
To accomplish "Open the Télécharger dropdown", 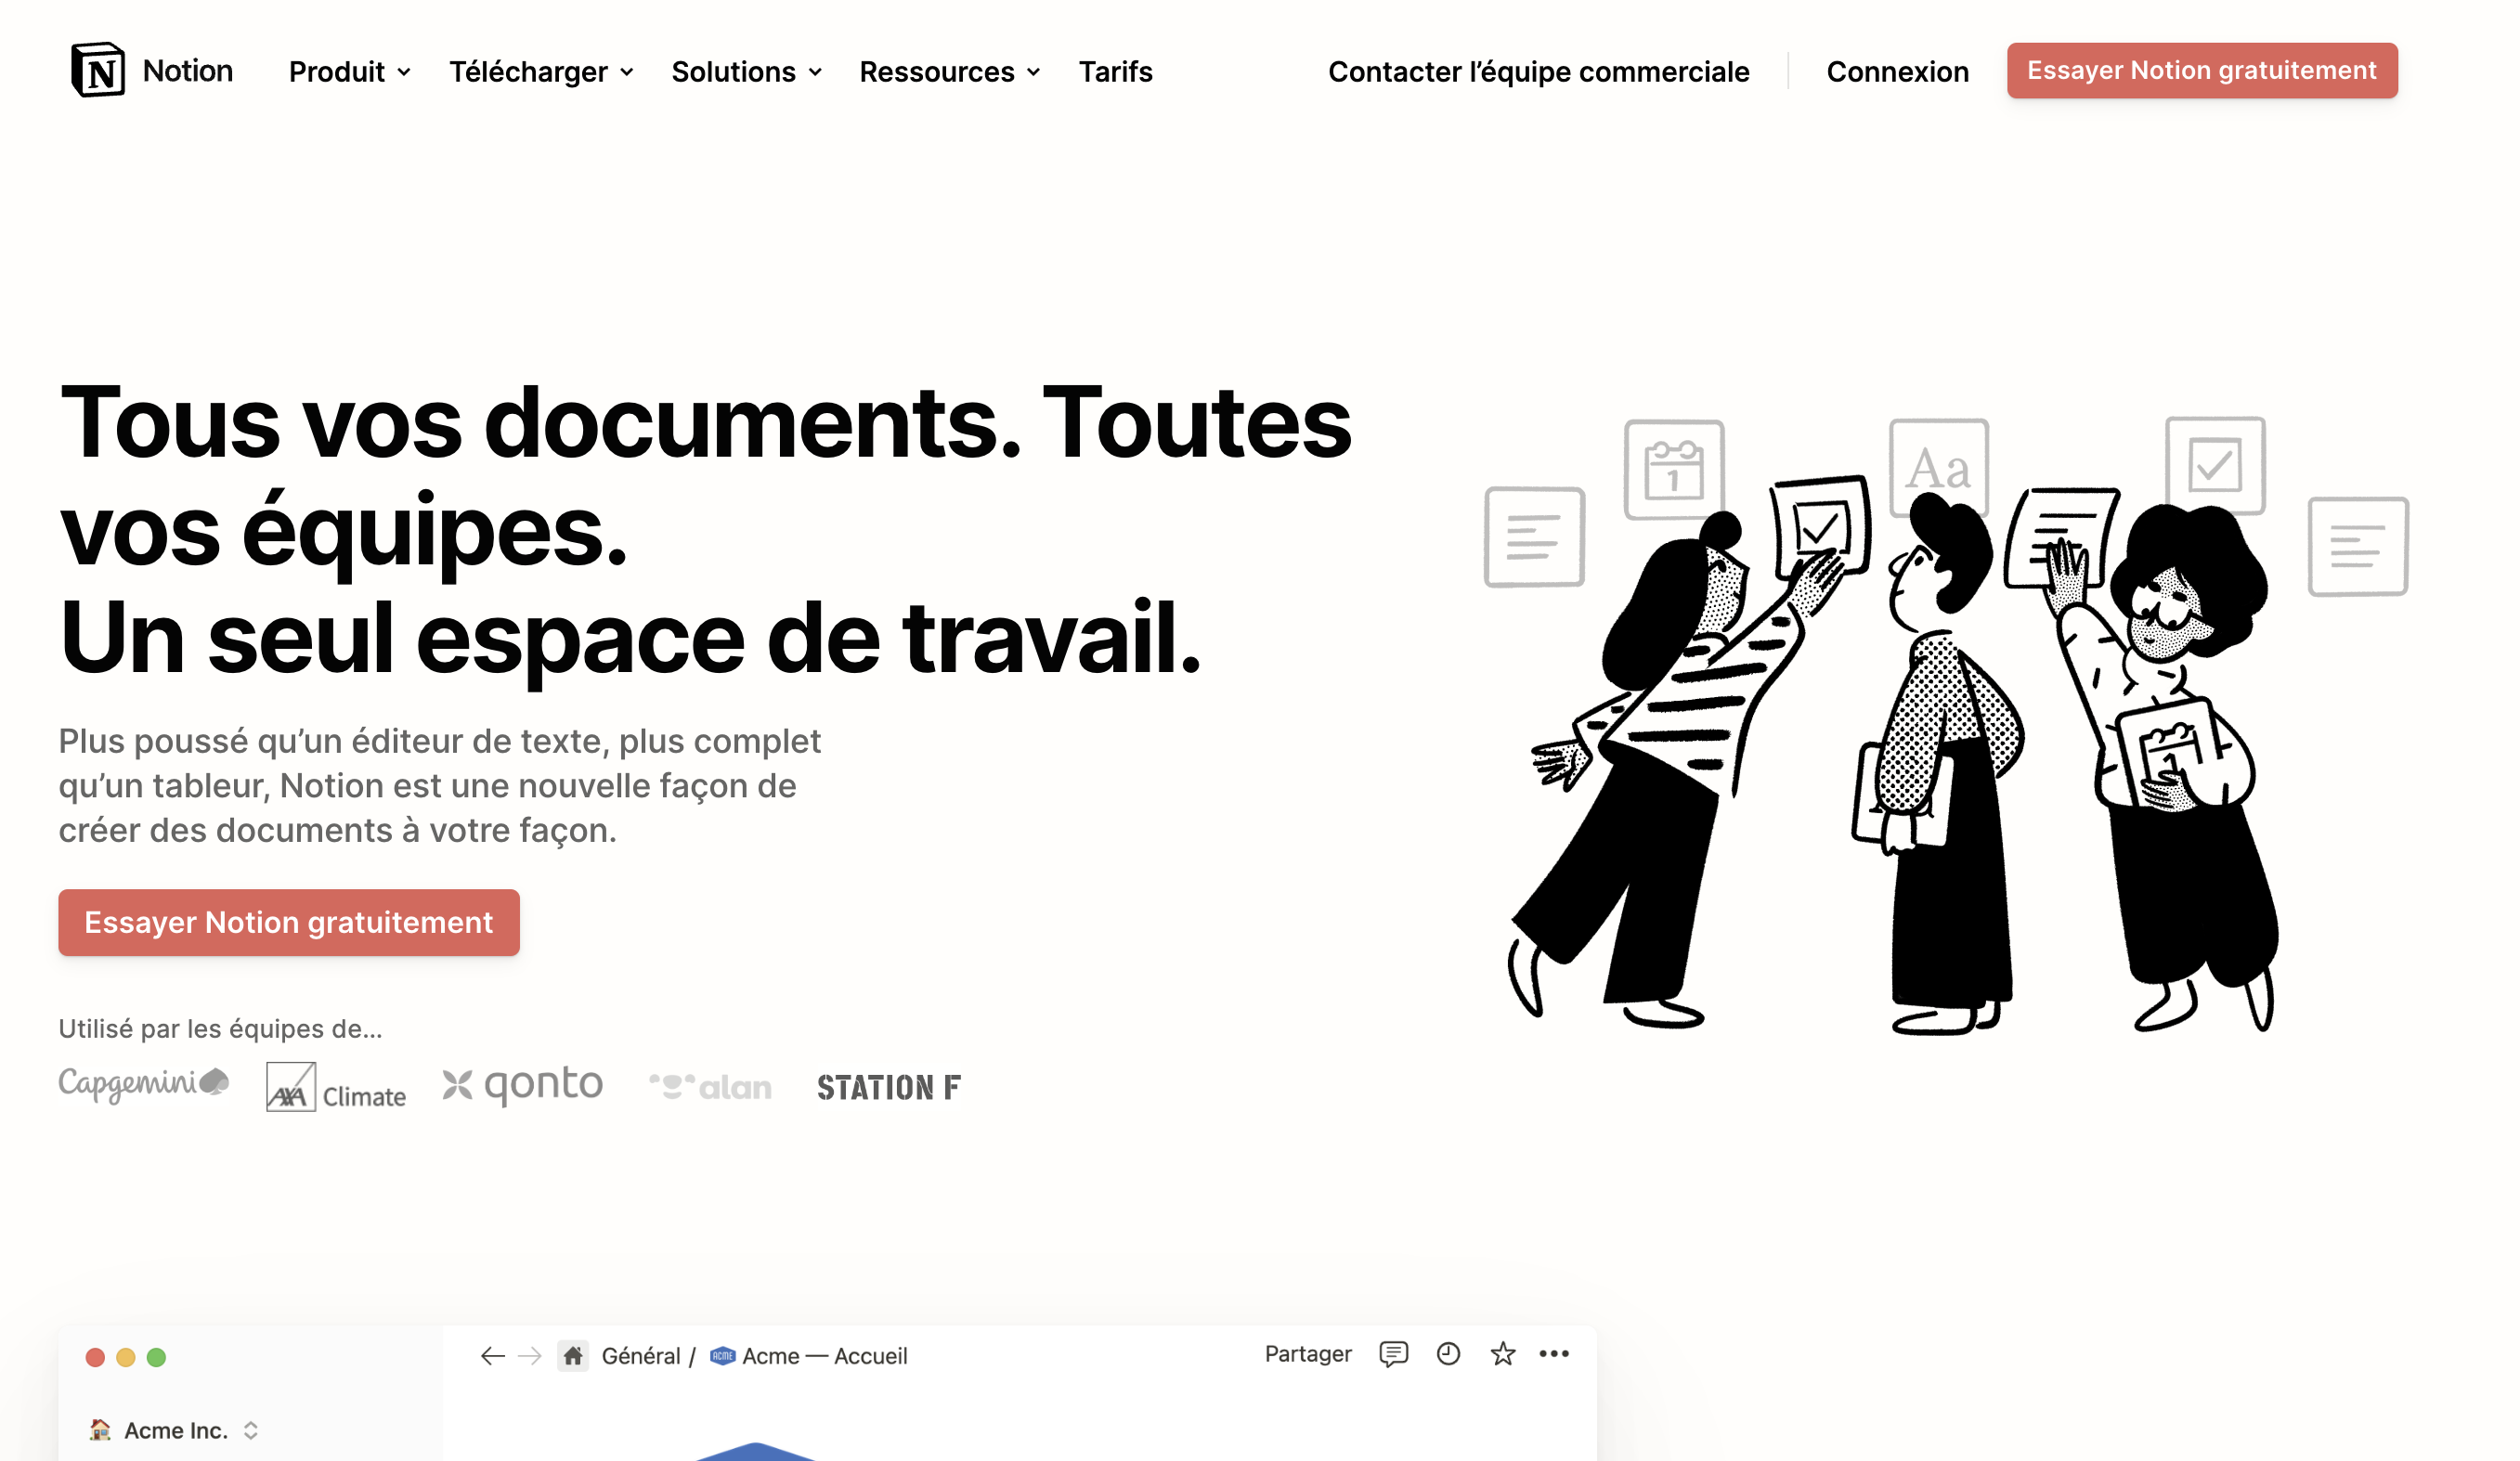I will pyautogui.click(x=541, y=71).
